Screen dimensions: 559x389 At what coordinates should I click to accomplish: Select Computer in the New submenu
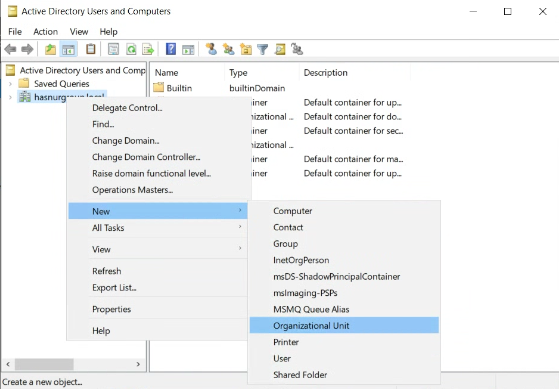[344, 211]
